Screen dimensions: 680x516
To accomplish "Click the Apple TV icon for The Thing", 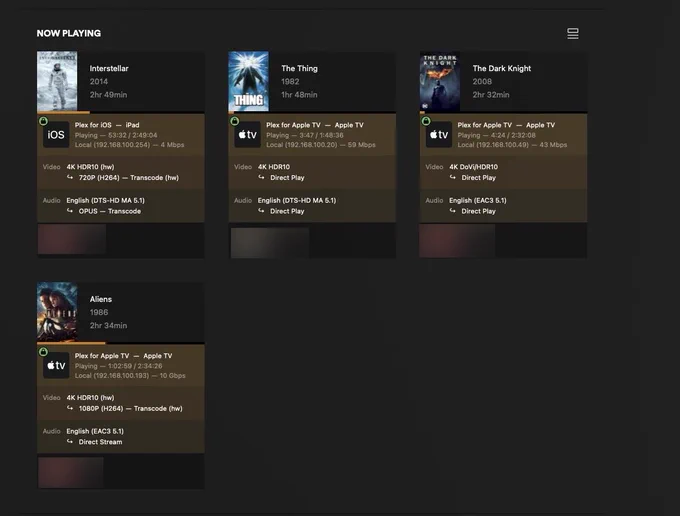I will (248, 135).
